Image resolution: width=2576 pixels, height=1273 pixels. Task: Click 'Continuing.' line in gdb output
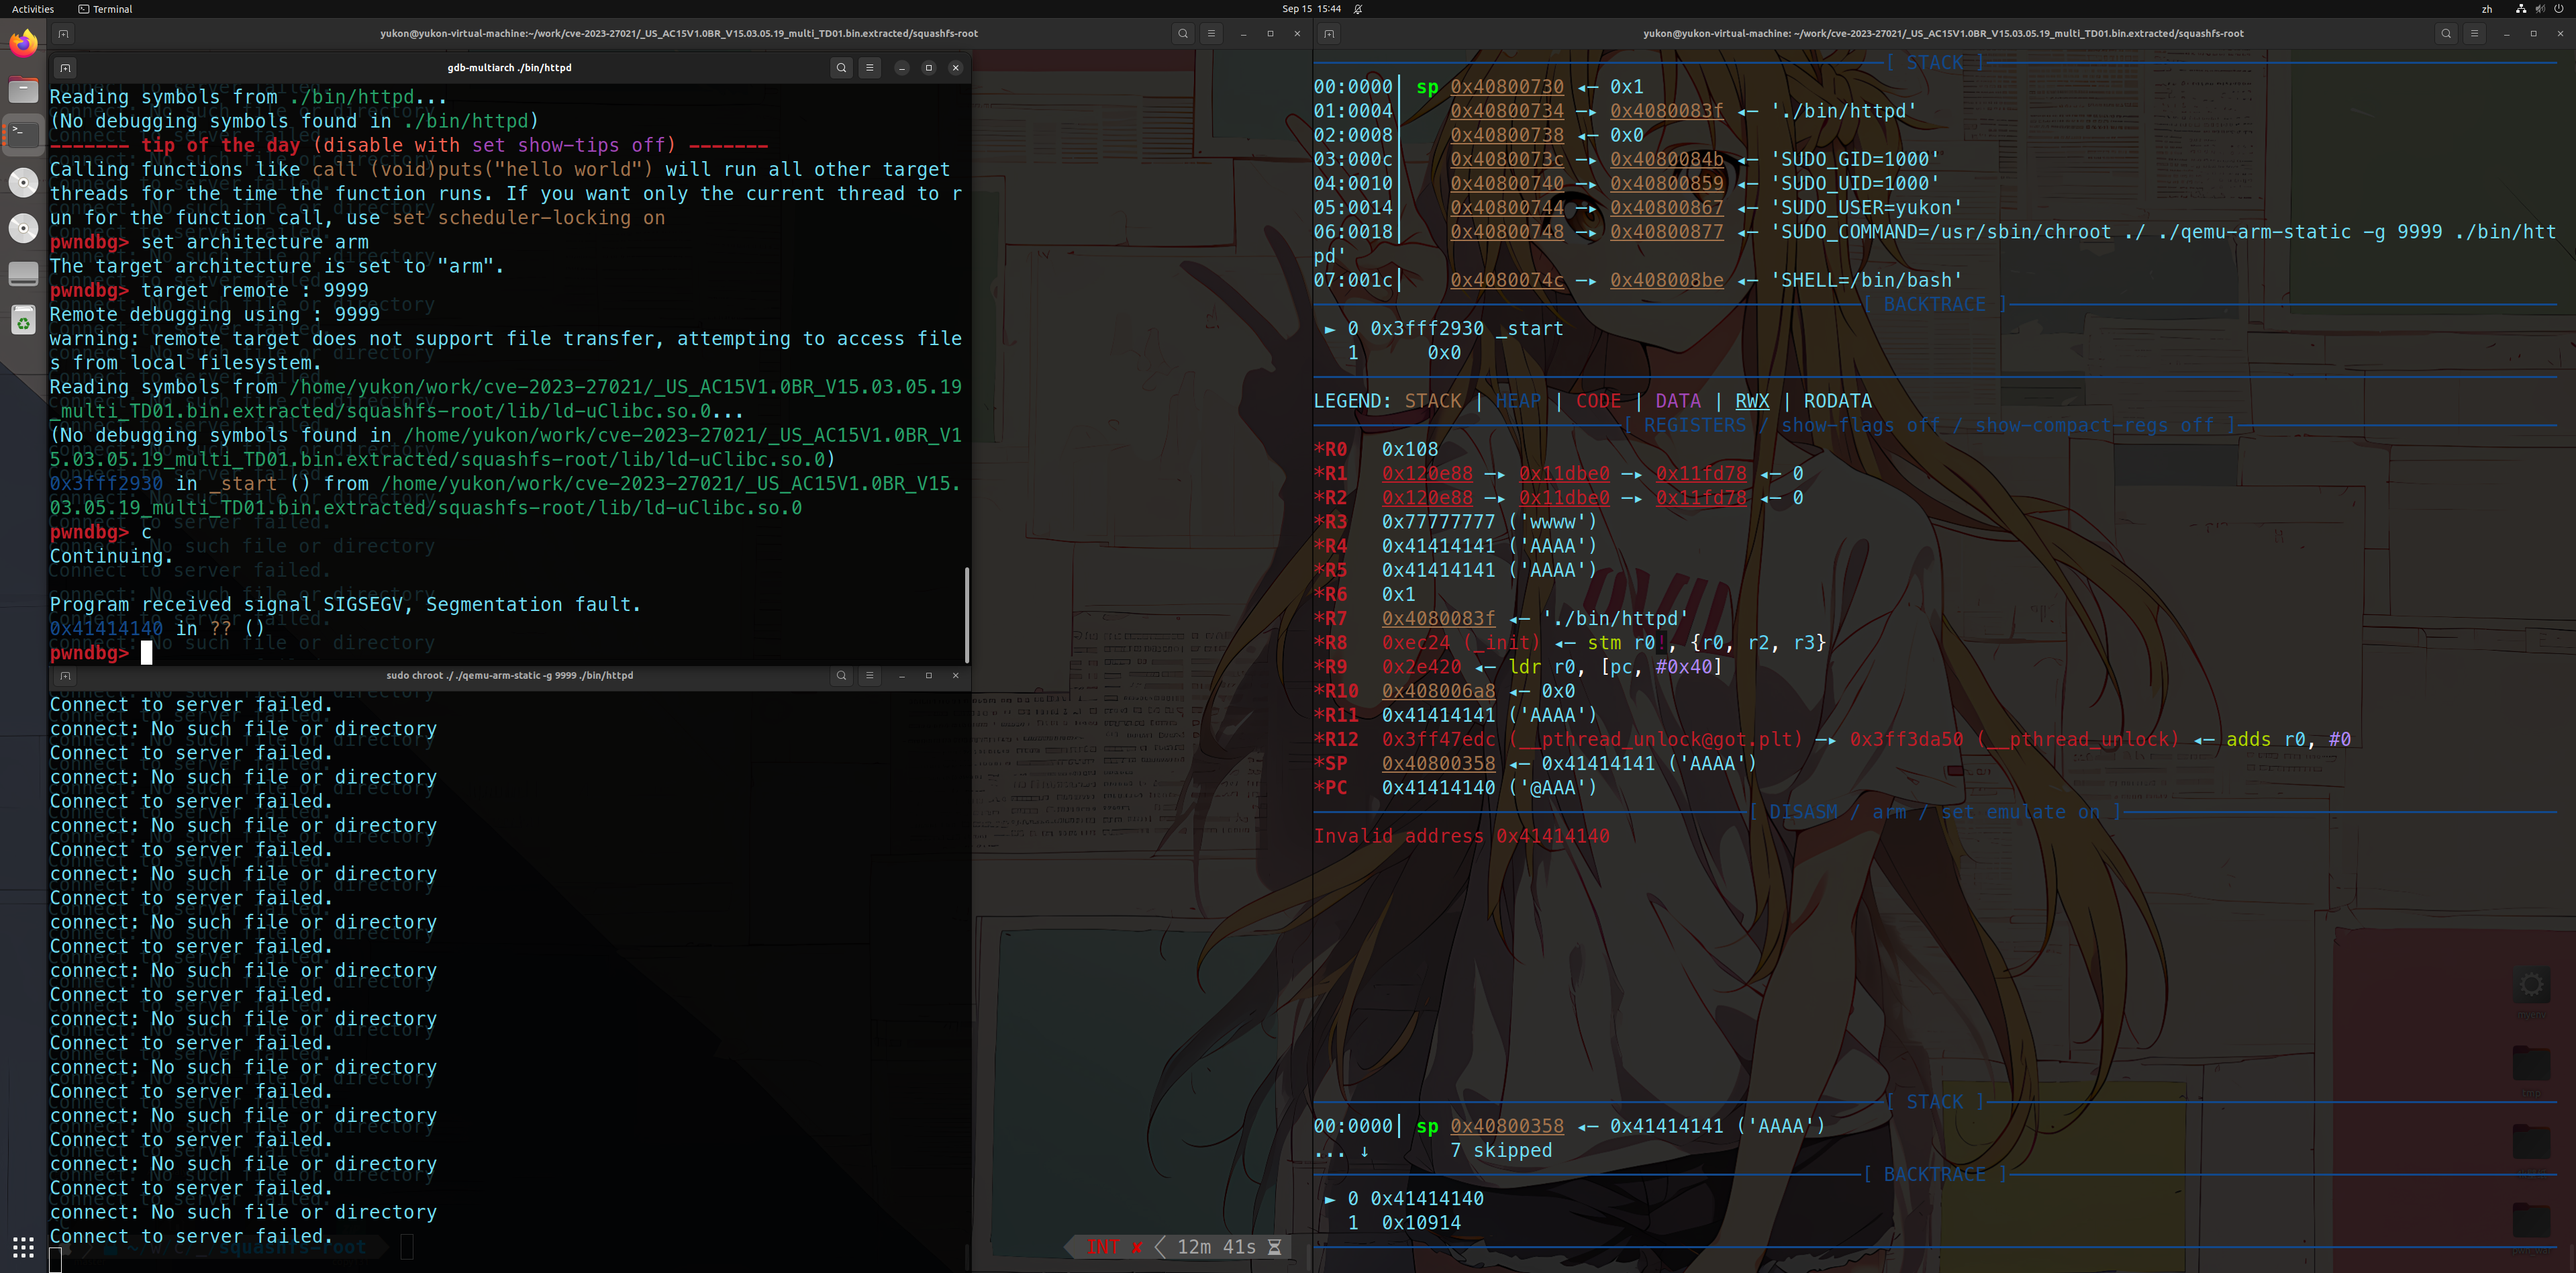tap(112, 556)
